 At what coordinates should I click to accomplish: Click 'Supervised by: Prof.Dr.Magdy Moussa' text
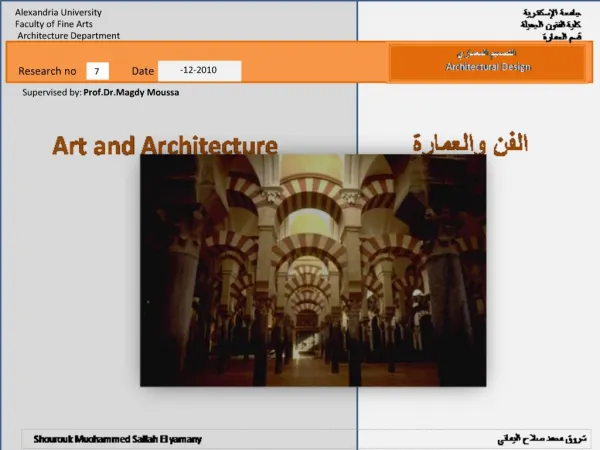tap(101, 92)
